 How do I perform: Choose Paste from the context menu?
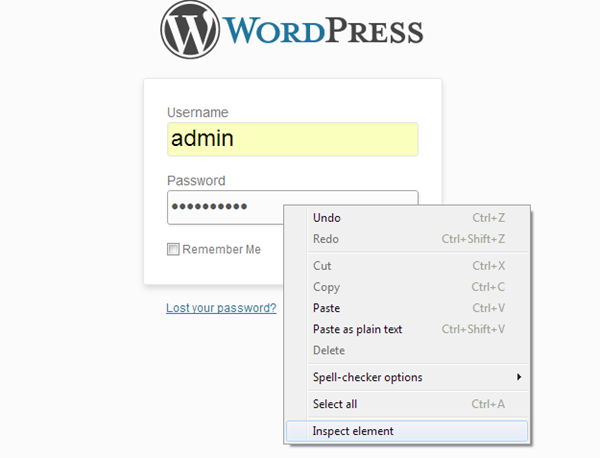pos(407,308)
